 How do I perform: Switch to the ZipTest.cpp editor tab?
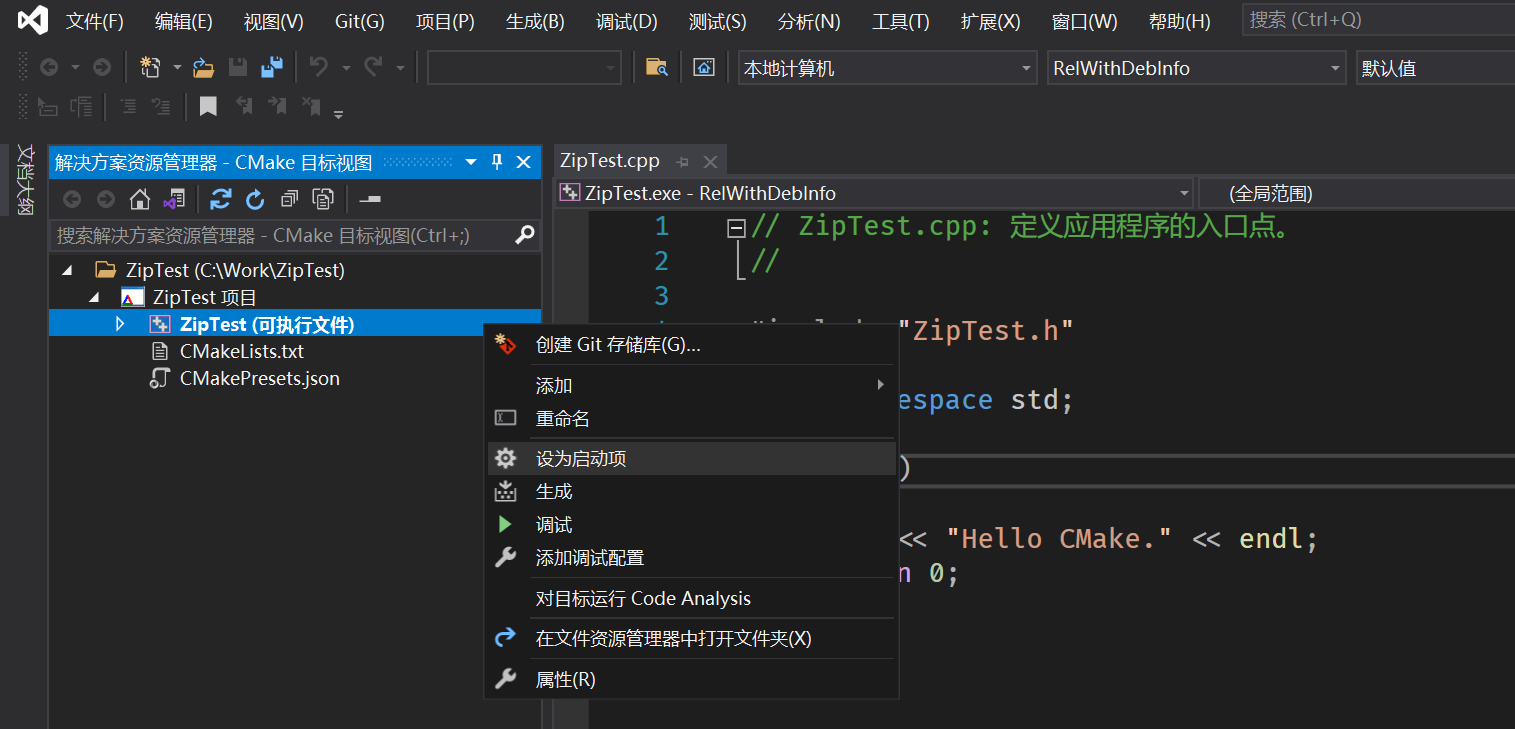[x=610, y=160]
